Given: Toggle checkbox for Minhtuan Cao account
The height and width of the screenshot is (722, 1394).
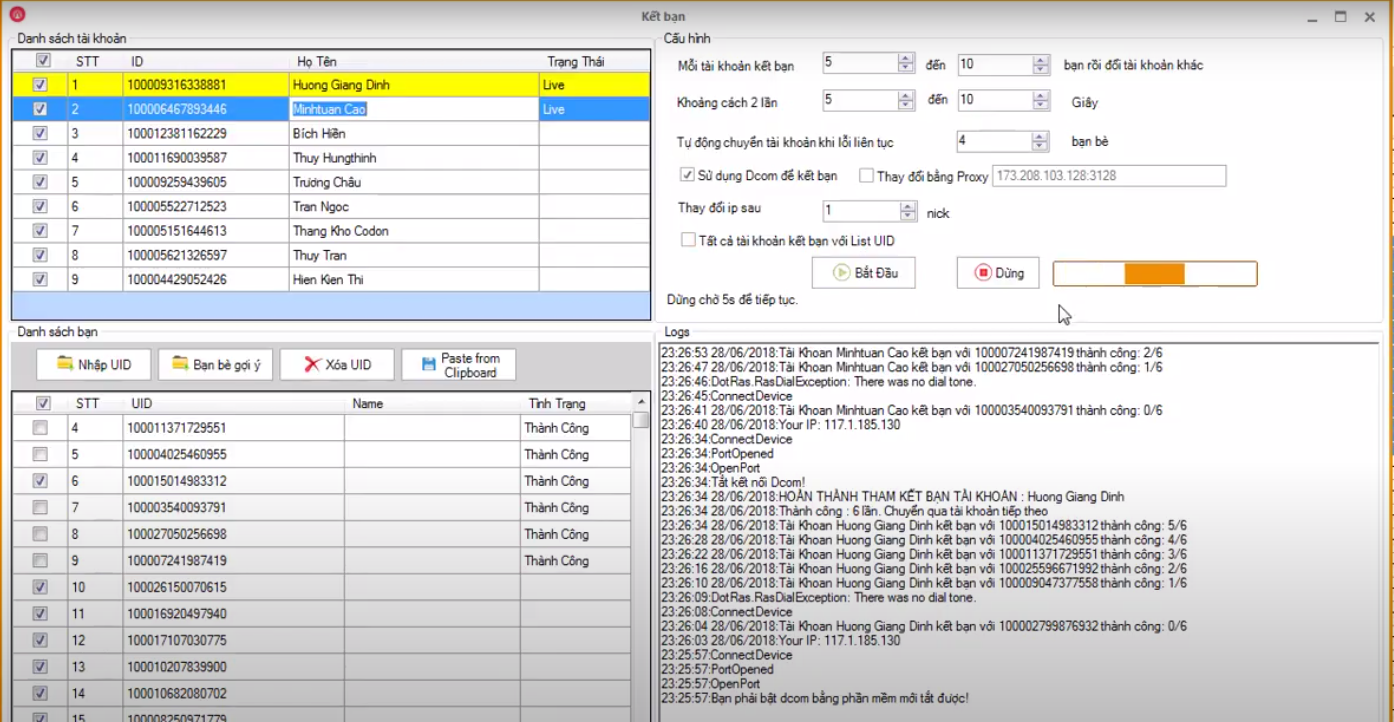Looking at the screenshot, I should tap(40, 109).
